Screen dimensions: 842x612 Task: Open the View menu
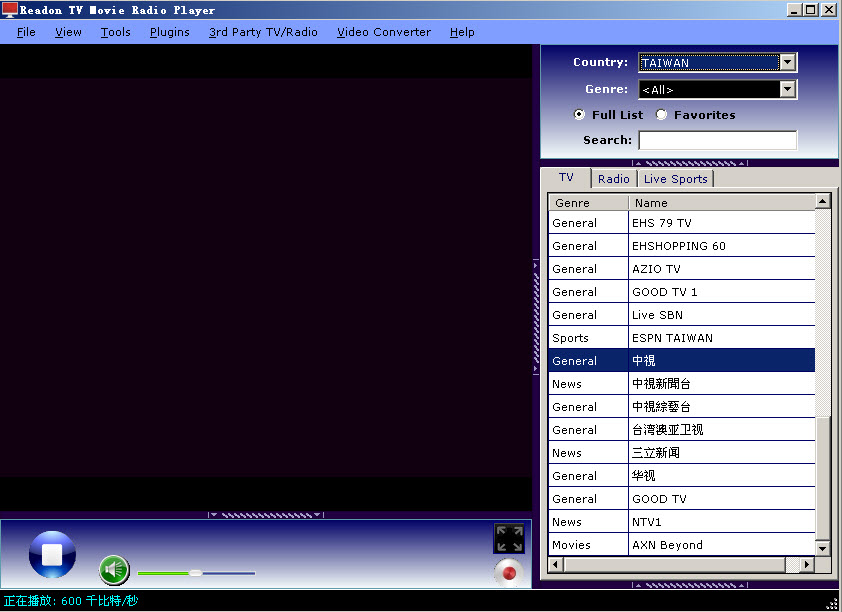(x=68, y=32)
